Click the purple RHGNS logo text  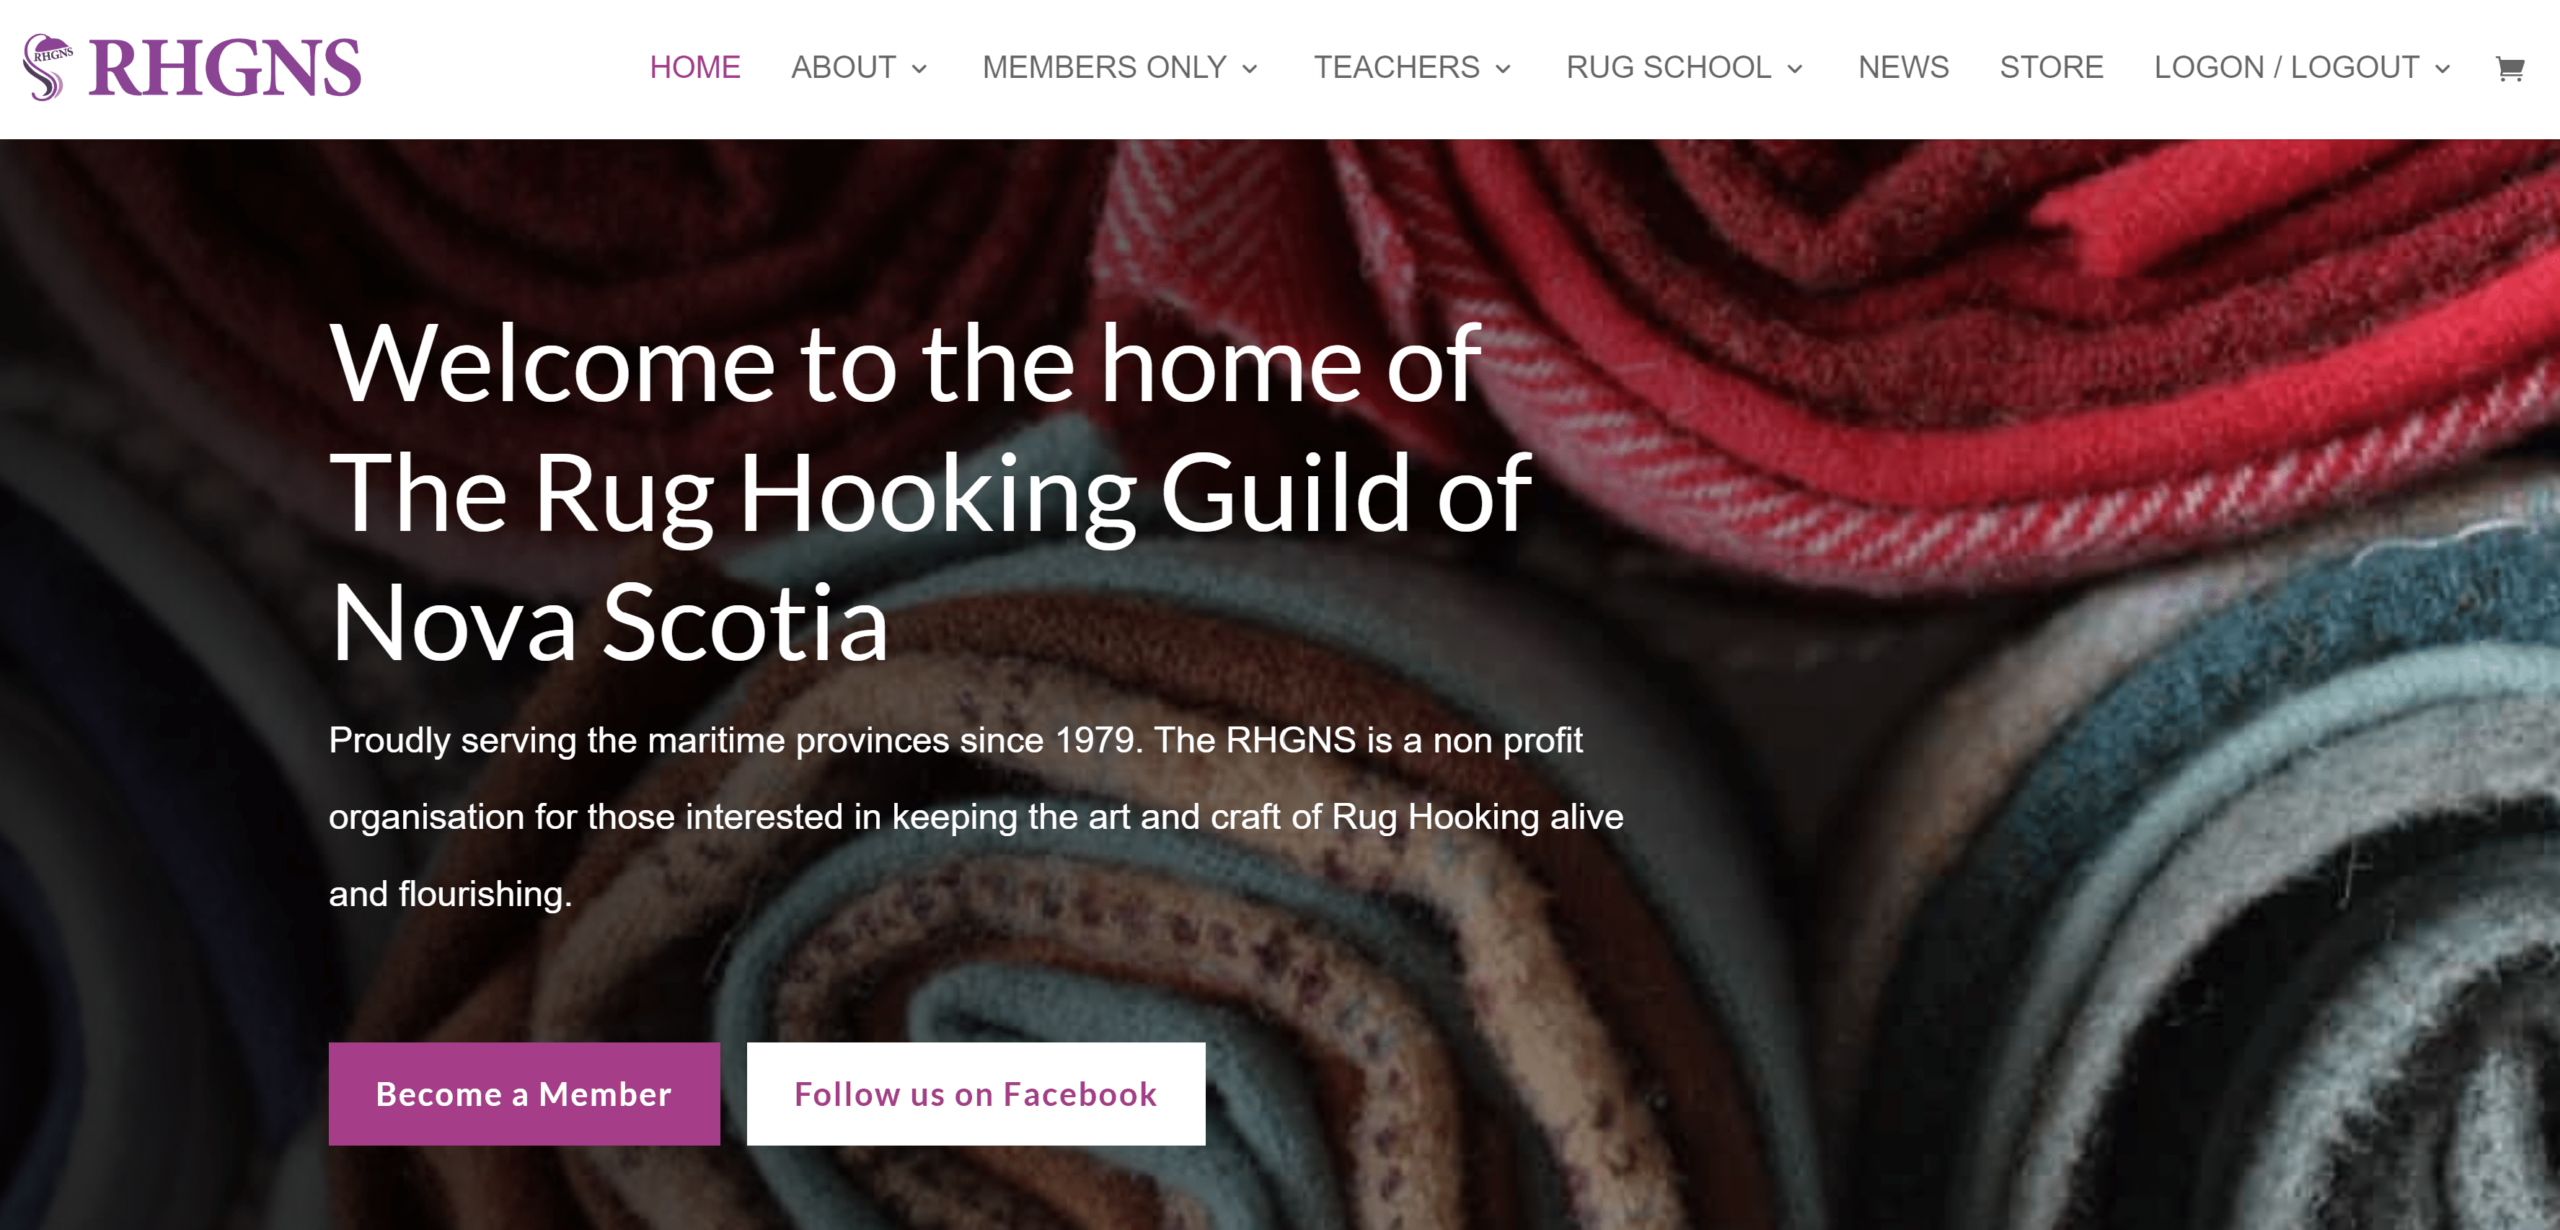(225, 68)
